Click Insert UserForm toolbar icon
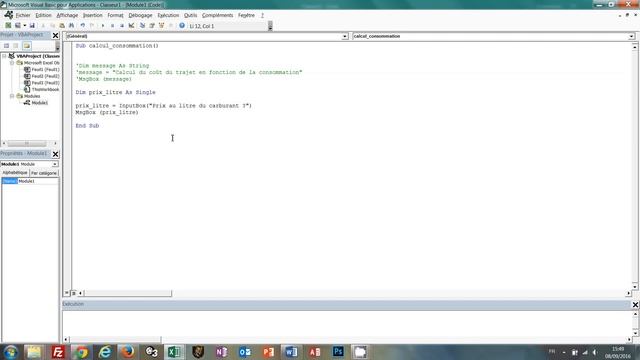The image size is (640, 360). click(x=18, y=25)
